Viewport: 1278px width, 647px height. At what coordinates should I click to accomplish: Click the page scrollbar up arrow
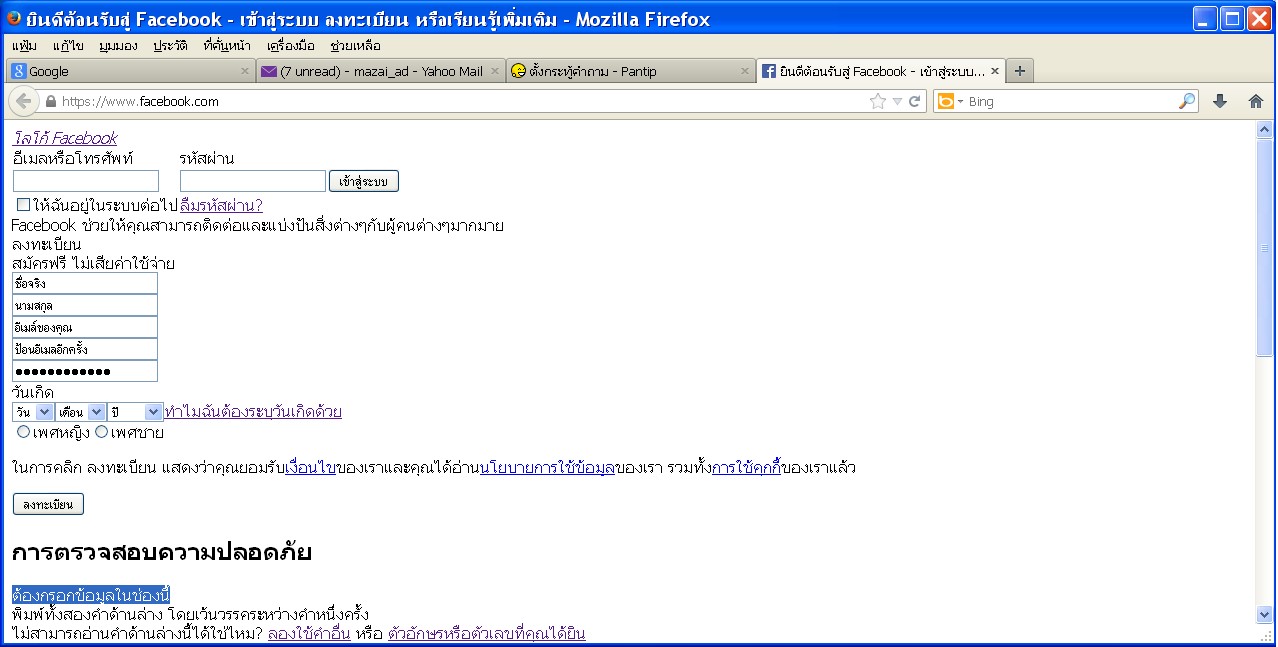pyautogui.click(x=1264, y=129)
